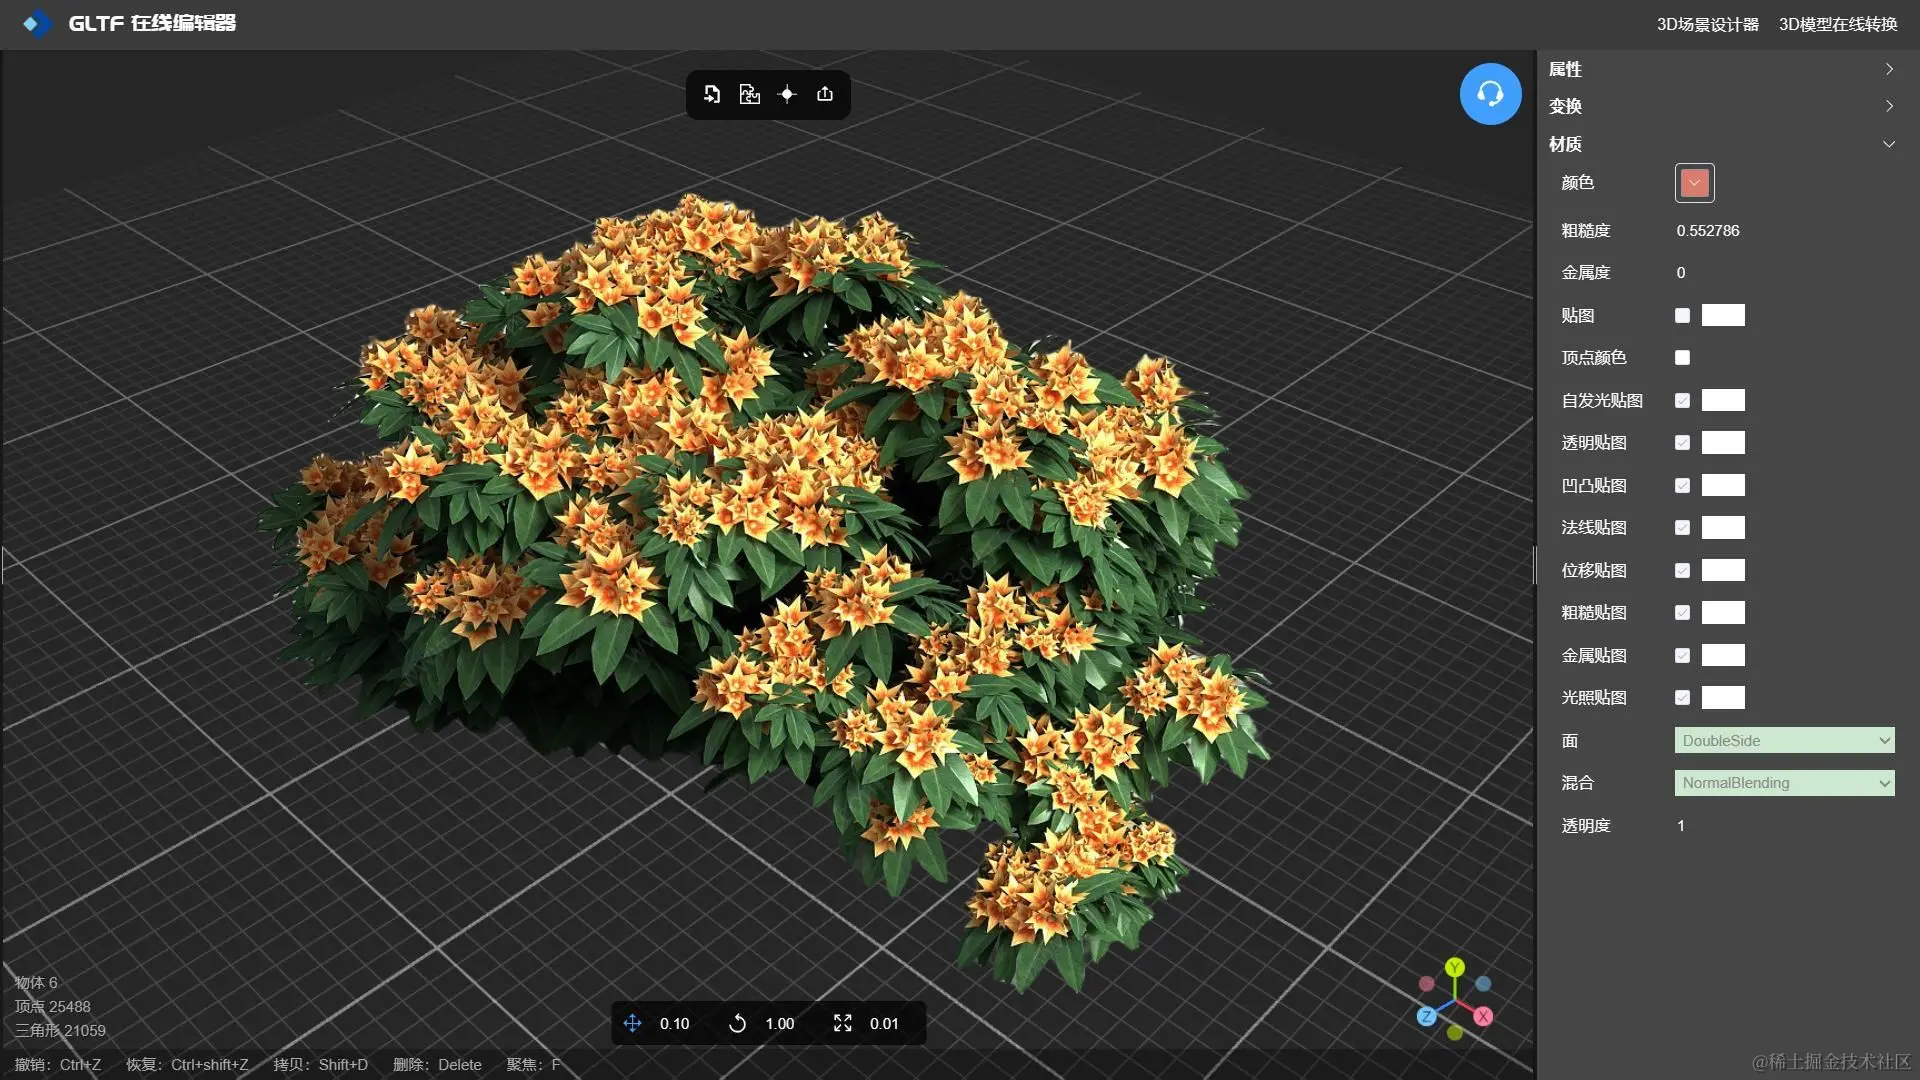The image size is (1920, 1080).
Task: Click the GLTF 在线编辑器 logo title
Action: point(151,23)
